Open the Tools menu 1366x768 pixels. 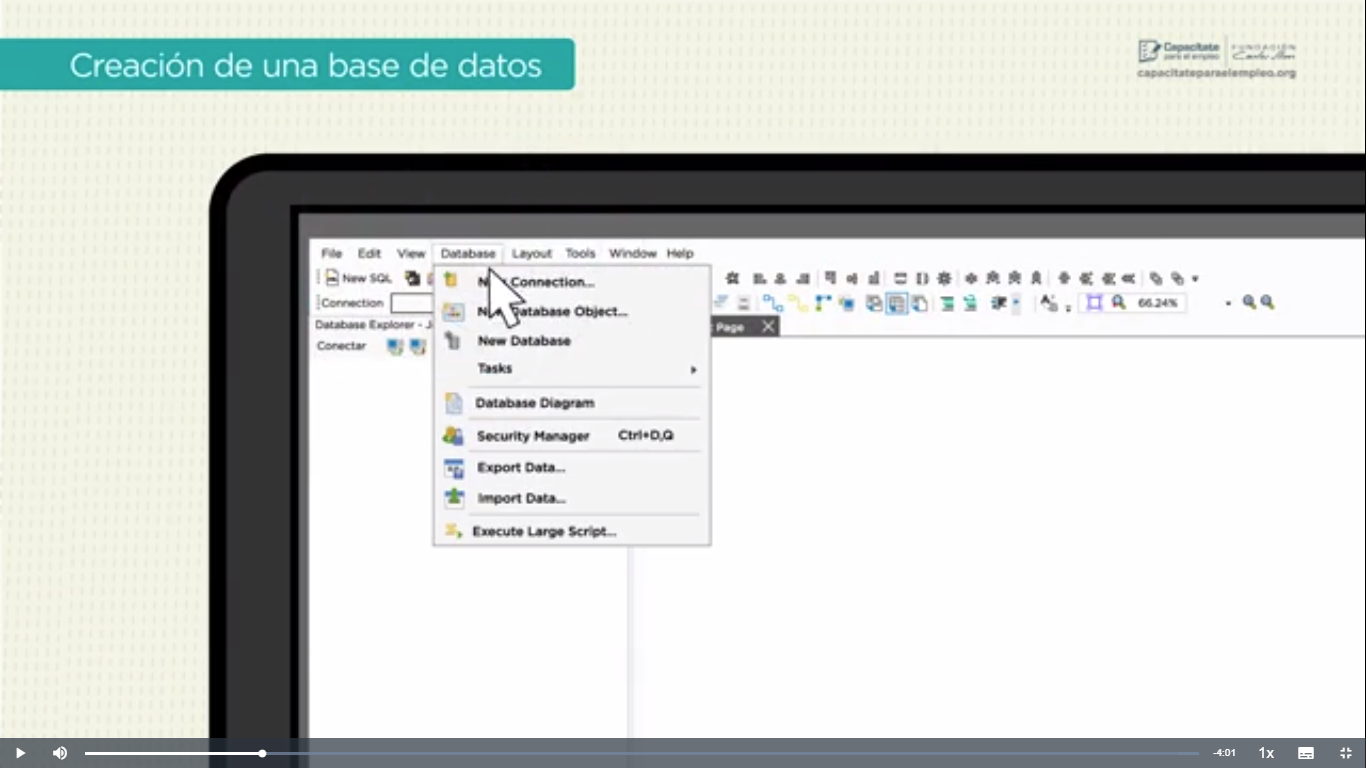pyautogui.click(x=580, y=254)
